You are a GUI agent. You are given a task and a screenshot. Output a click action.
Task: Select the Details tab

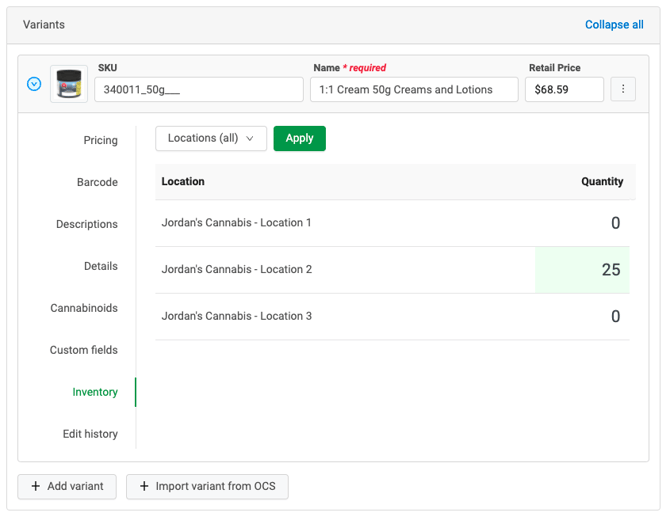(100, 266)
